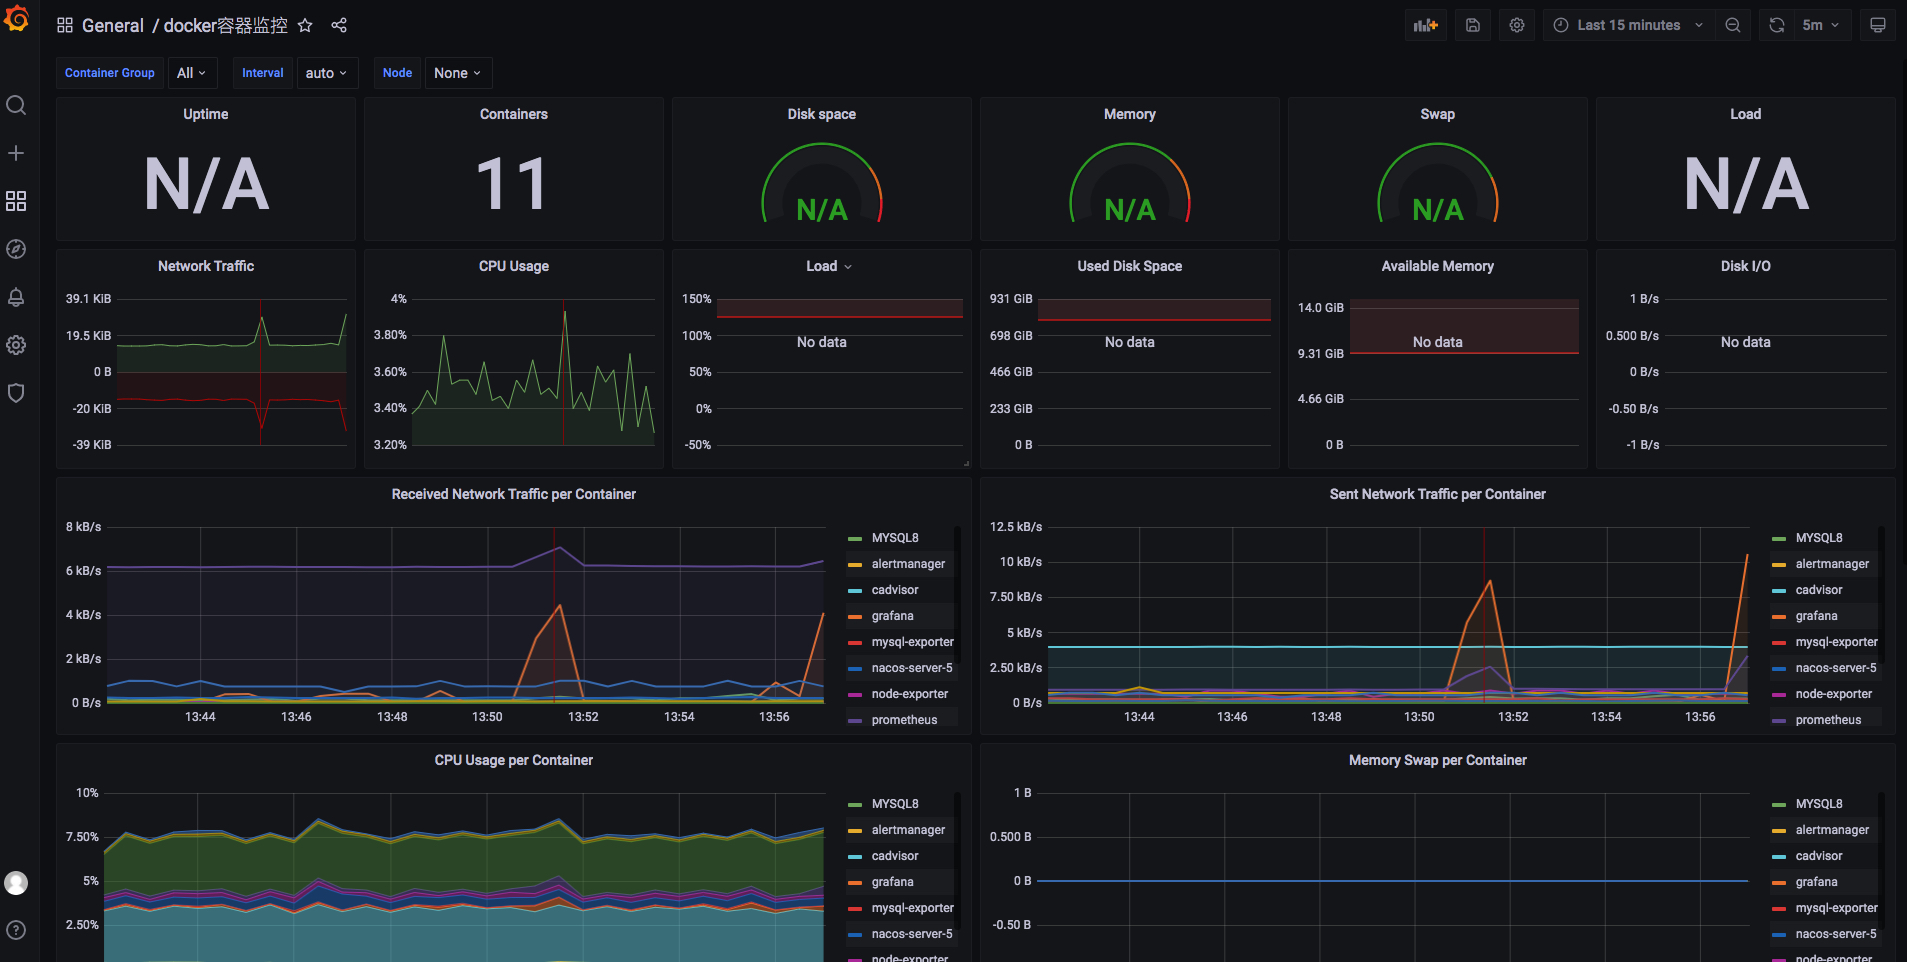Click the Add panel icon
The image size is (1907, 962).
point(1425,25)
